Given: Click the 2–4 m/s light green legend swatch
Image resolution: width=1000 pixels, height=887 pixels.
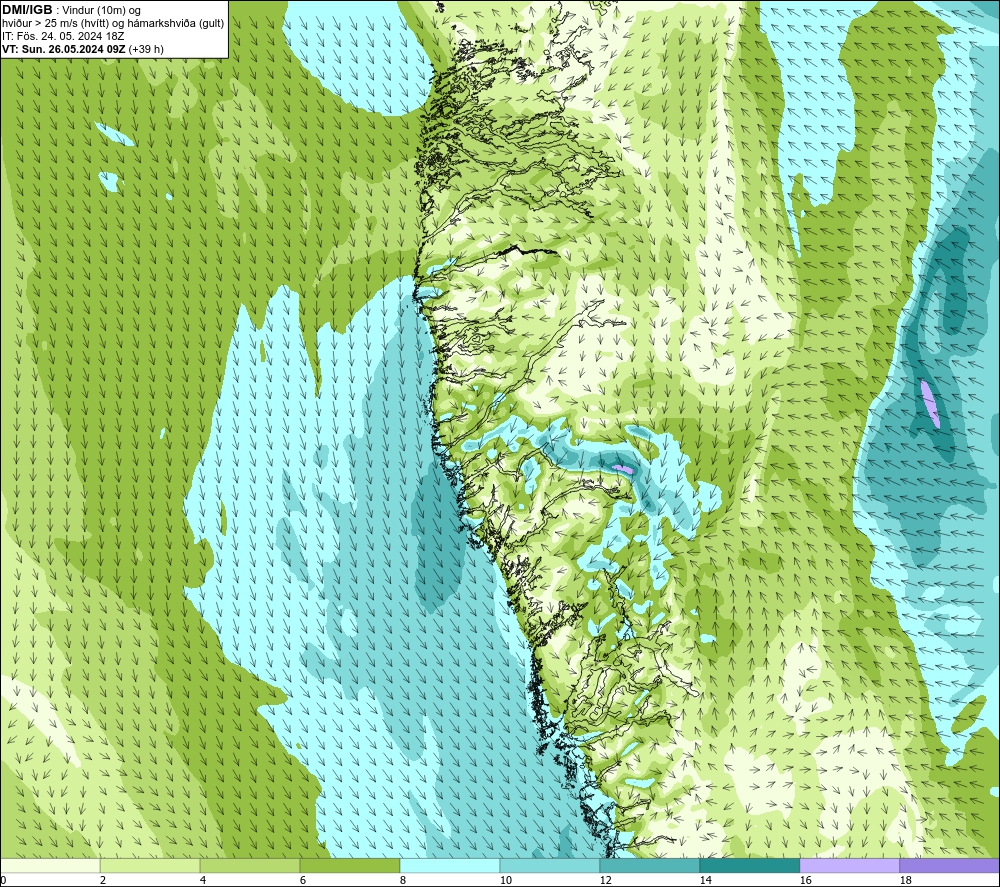Looking at the screenshot, I should (150, 865).
